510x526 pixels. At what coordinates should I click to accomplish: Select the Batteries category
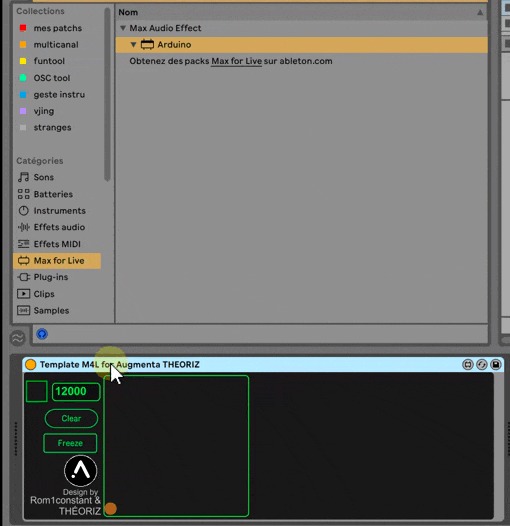click(45, 194)
